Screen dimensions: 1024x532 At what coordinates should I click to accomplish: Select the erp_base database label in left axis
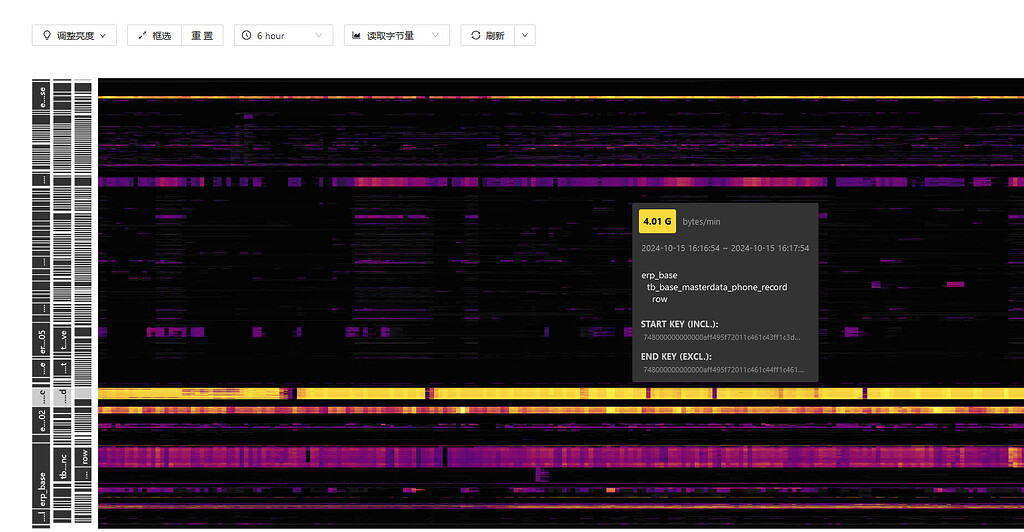coord(42,489)
